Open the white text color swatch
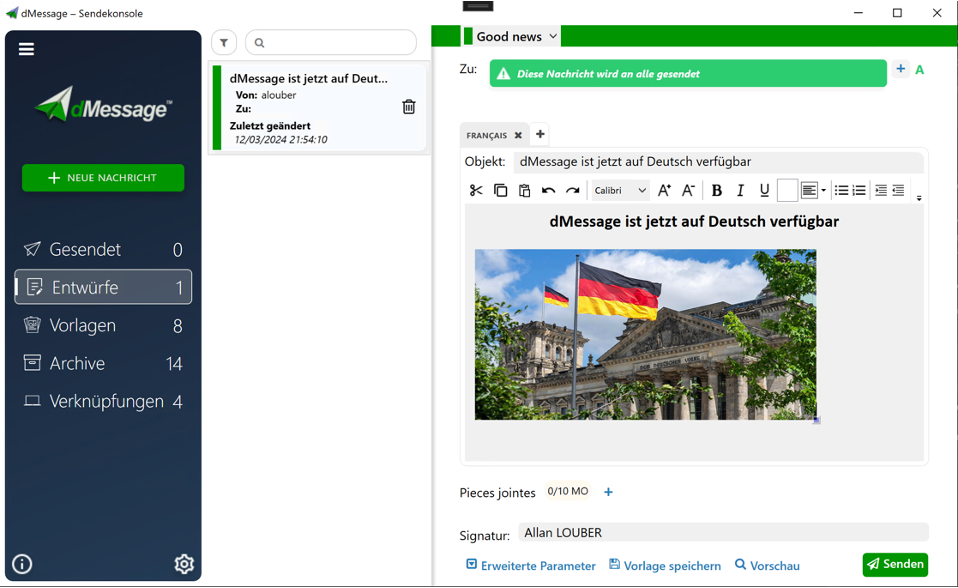The width and height of the screenshot is (958, 588). [787, 190]
